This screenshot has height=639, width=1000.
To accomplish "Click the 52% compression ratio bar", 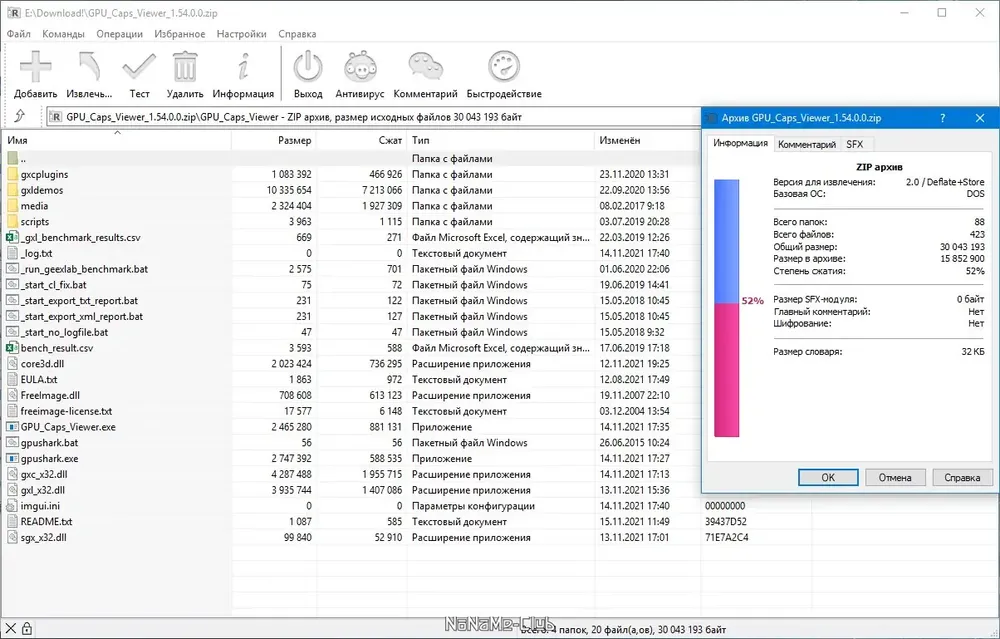I will pos(726,308).
